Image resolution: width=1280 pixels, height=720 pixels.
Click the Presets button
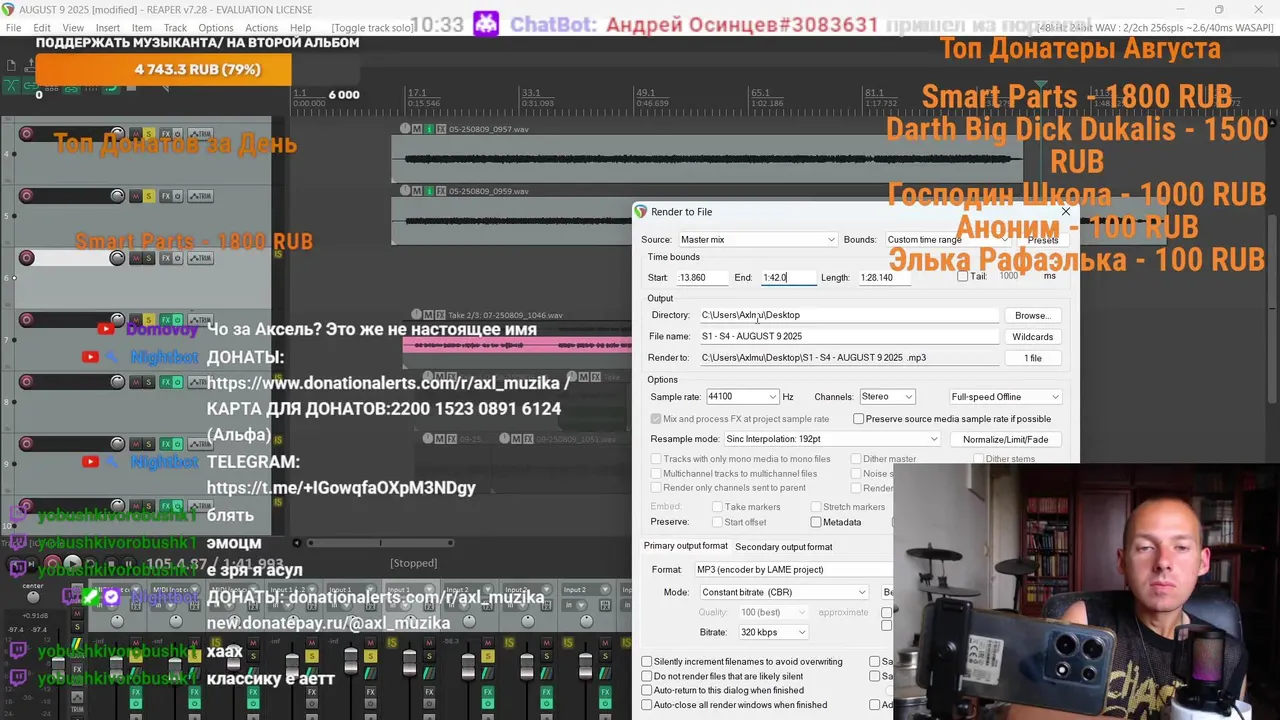(1042, 240)
